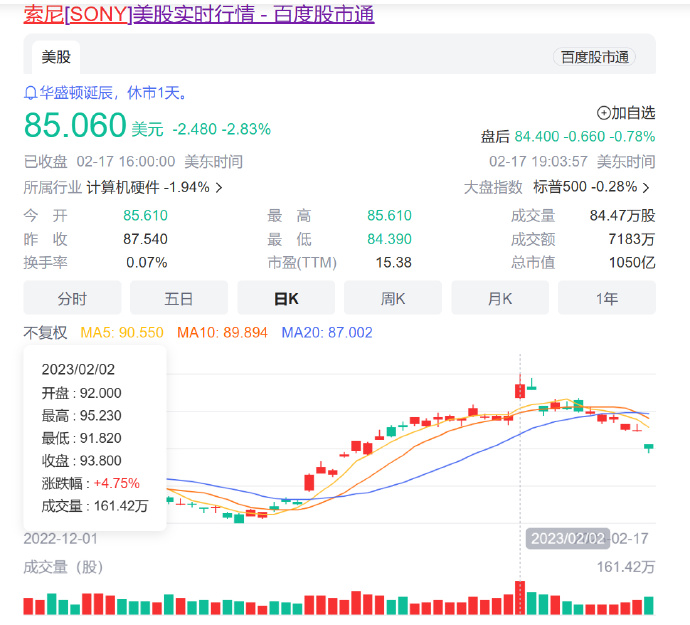The image size is (690, 625).
Task: Click the tooltip 涨跌幅 +4.75% value
Action: [117, 483]
